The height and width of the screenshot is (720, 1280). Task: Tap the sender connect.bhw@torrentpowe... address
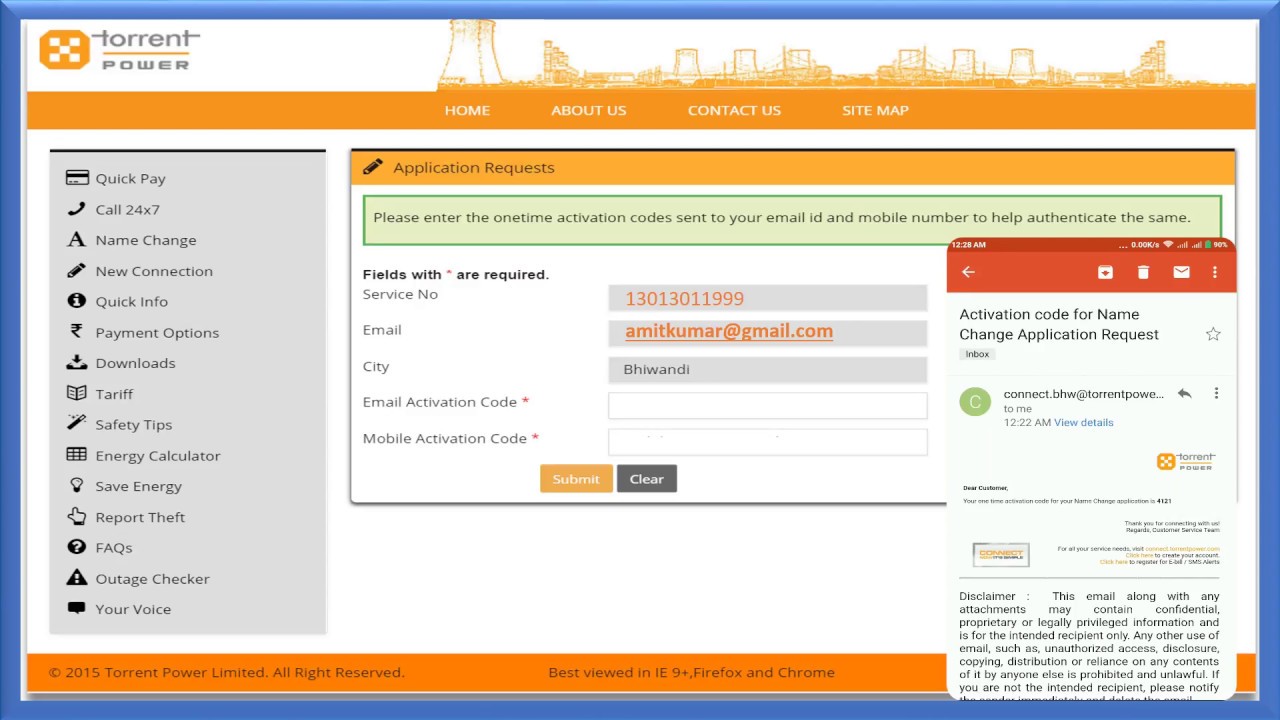click(1083, 394)
